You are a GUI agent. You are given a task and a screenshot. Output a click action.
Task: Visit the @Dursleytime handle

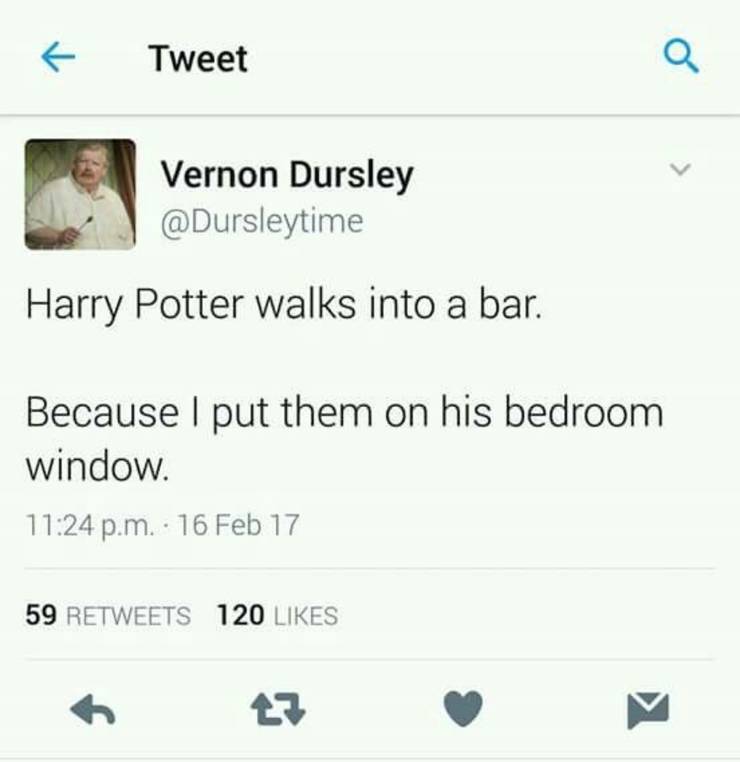262,222
